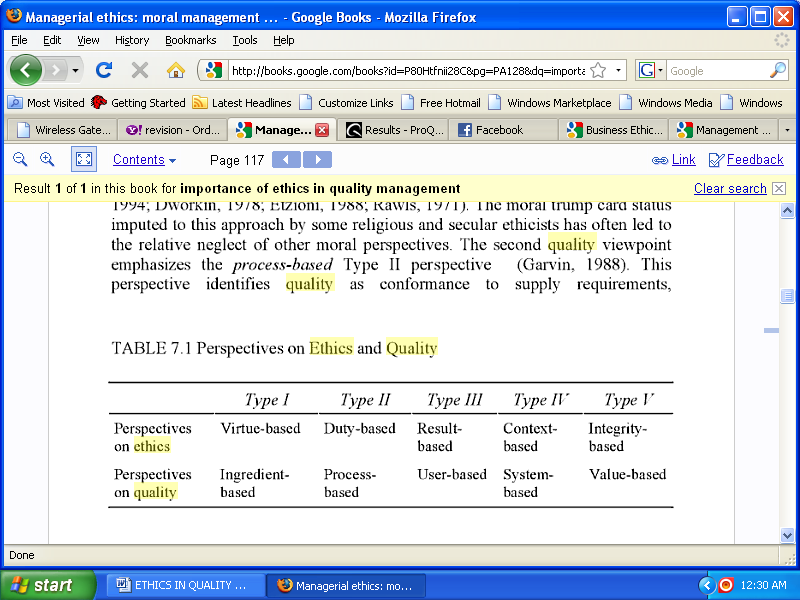
Task: Click the page scrollbar up arrow
Action: (787, 210)
